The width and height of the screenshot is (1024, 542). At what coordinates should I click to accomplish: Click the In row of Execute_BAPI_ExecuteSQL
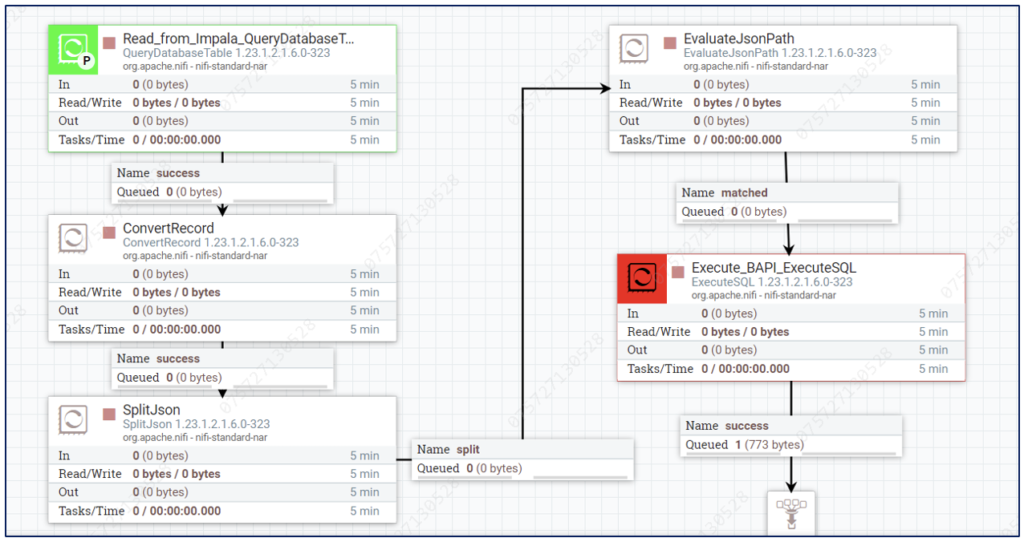(791, 313)
